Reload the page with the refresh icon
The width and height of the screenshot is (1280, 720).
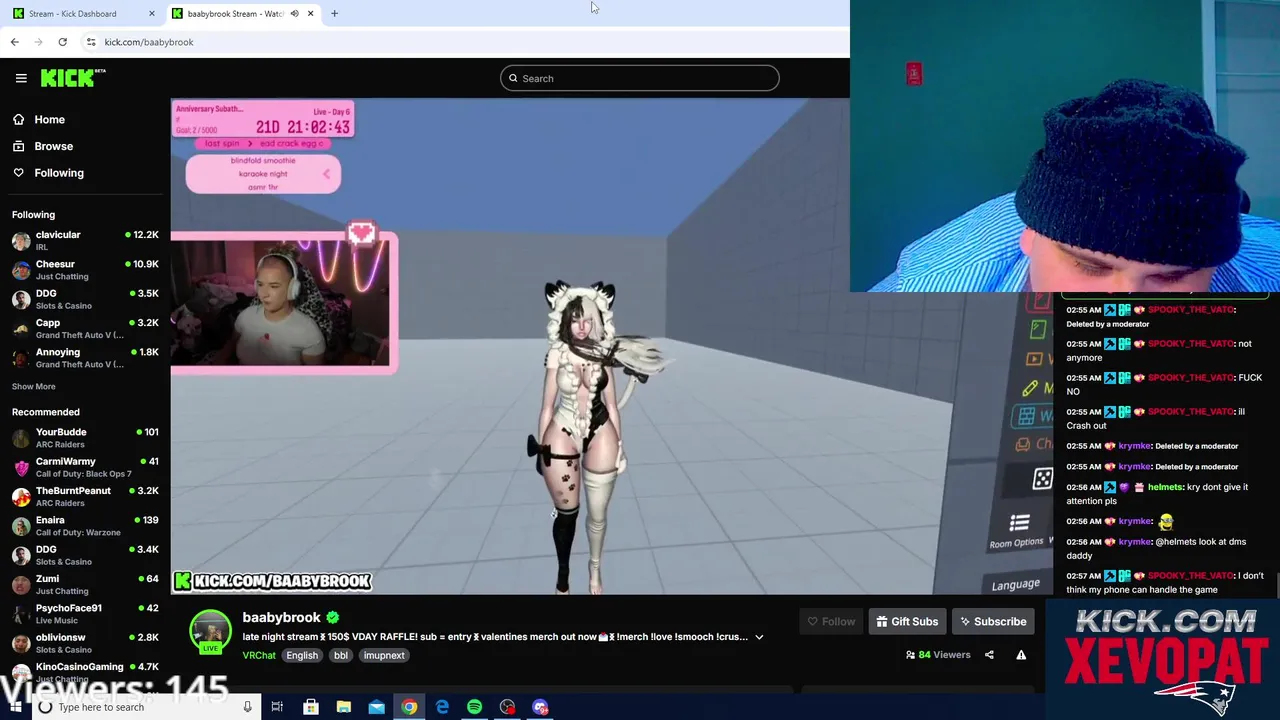(x=62, y=42)
